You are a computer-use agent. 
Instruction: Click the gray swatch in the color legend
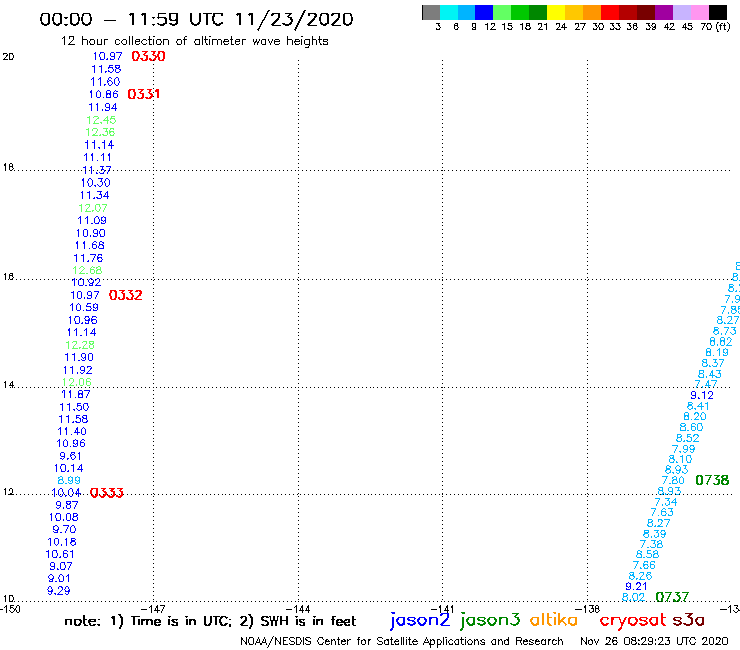coord(431,12)
